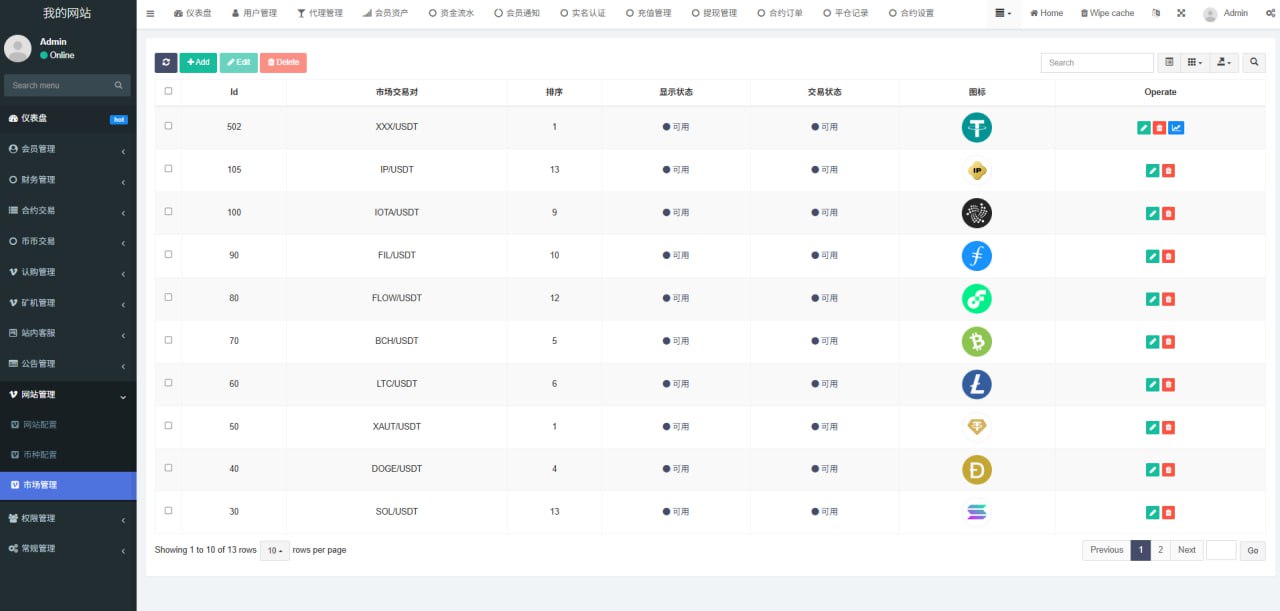Viewport: 1280px width, 611px height.
Task: Tick the checkbox for BCH/USDT row
Action: [168, 340]
